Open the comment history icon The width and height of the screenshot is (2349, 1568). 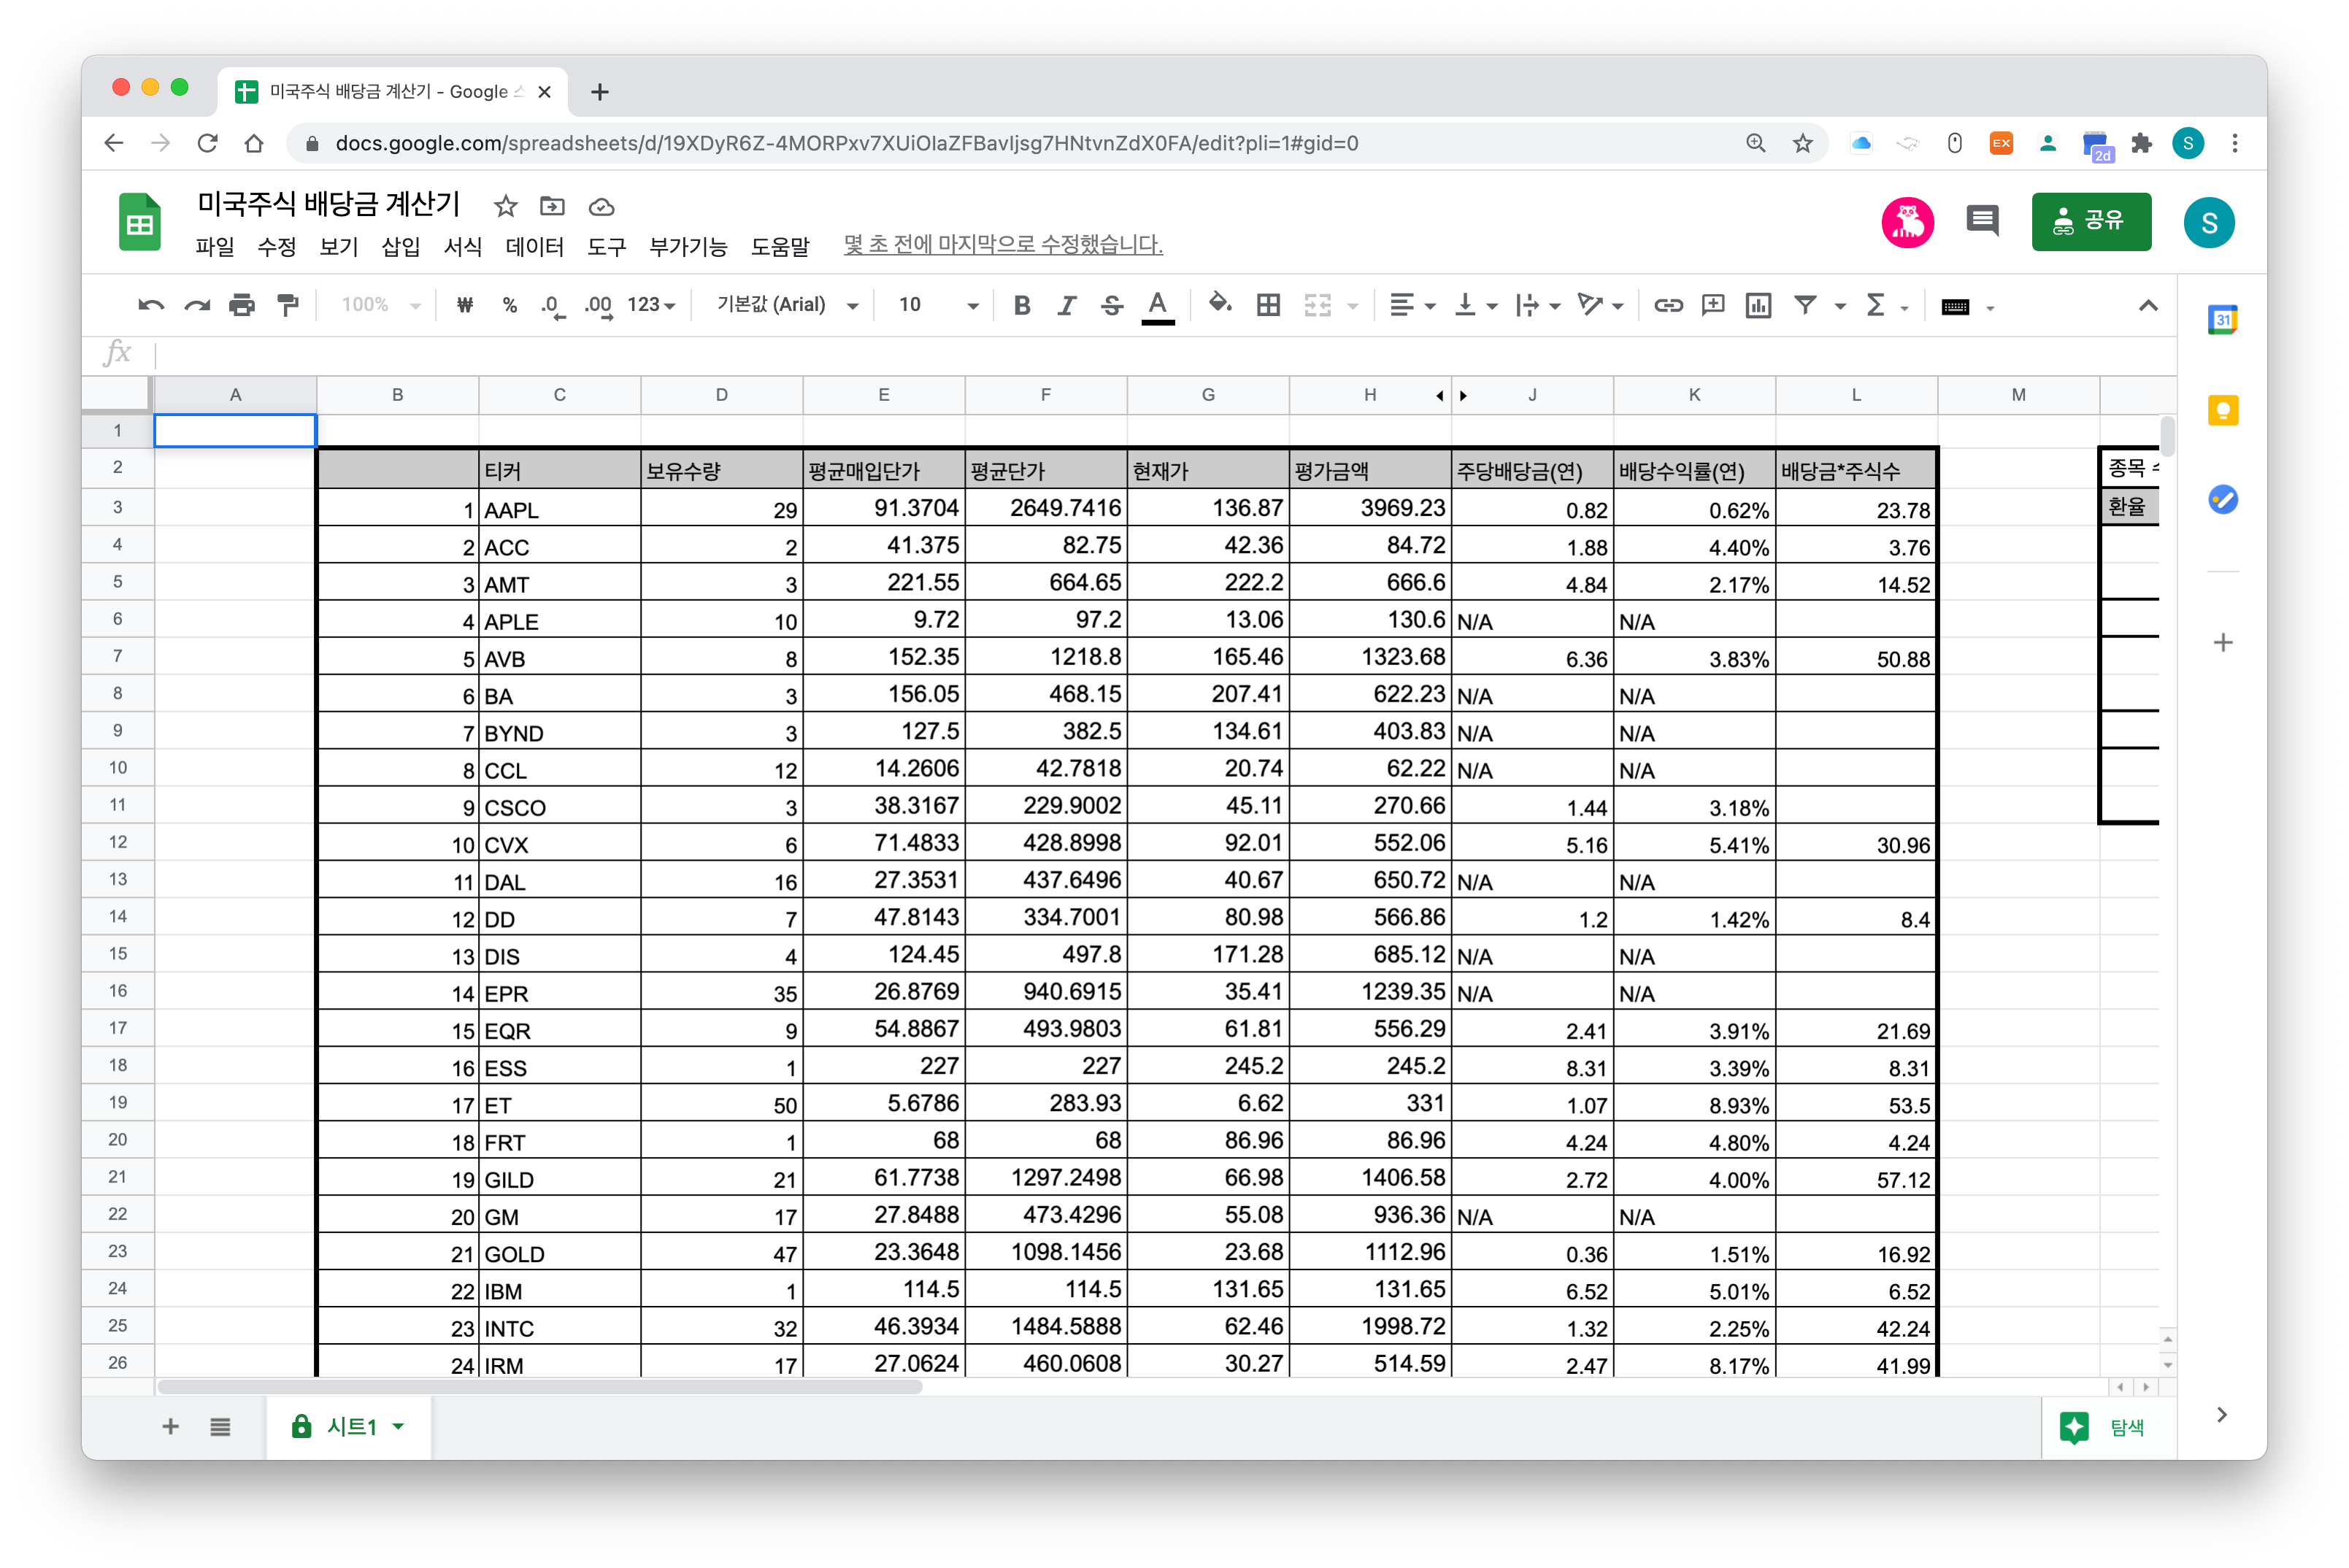tap(1981, 220)
